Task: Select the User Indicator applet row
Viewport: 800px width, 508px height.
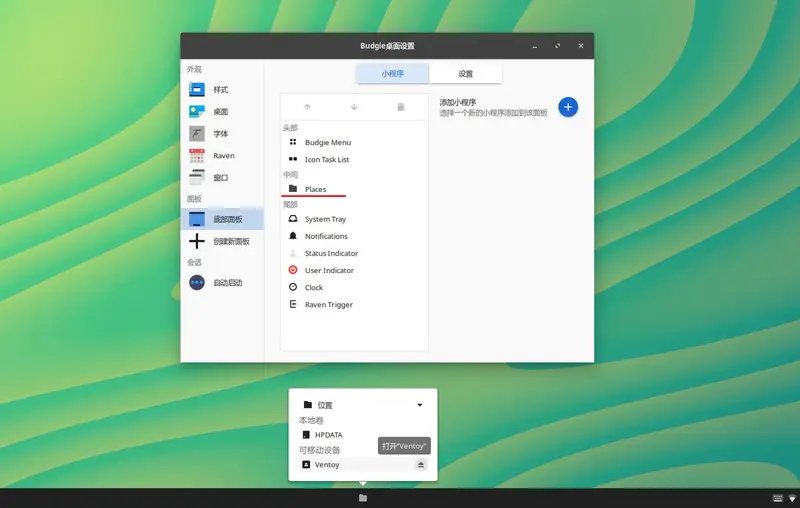Action: tap(329, 270)
